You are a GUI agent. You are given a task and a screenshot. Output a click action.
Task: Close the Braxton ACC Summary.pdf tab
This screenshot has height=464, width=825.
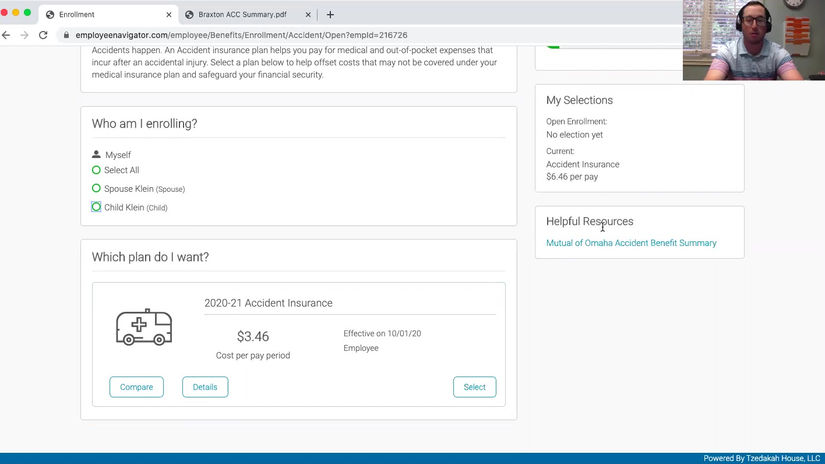(x=308, y=15)
